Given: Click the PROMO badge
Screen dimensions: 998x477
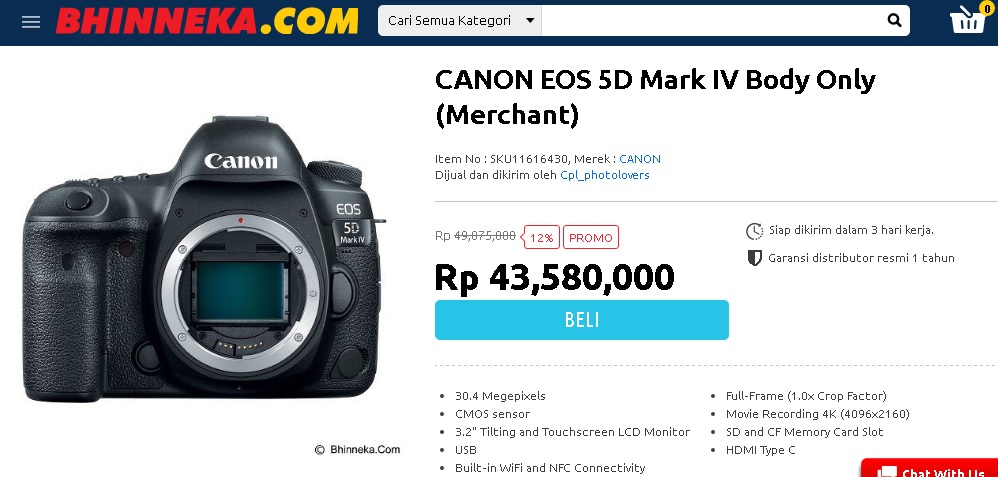Looking at the screenshot, I should coord(591,238).
